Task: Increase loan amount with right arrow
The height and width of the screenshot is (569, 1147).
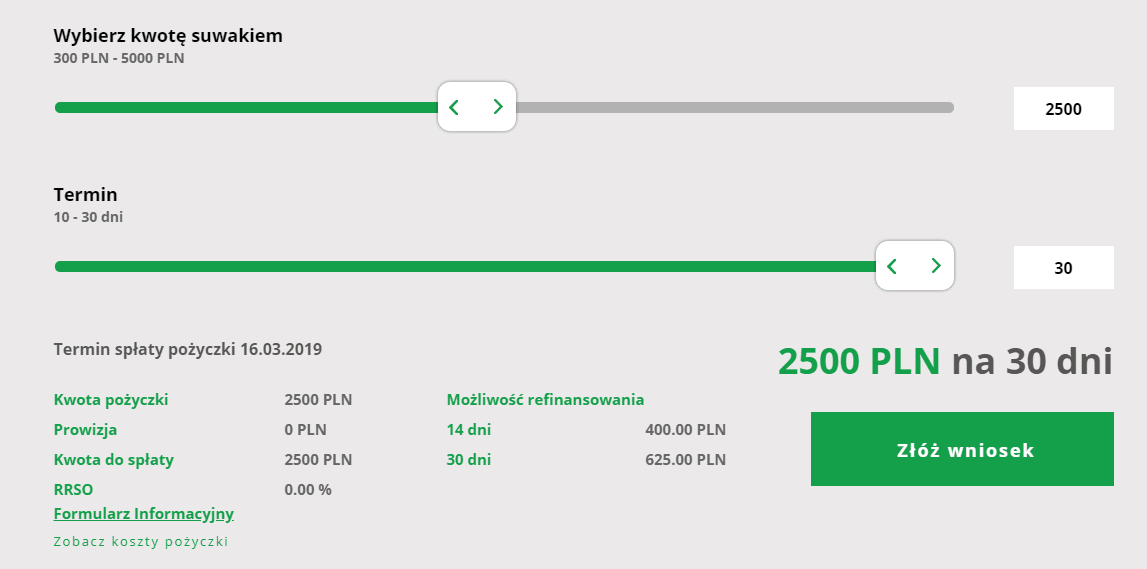Action: (x=498, y=107)
